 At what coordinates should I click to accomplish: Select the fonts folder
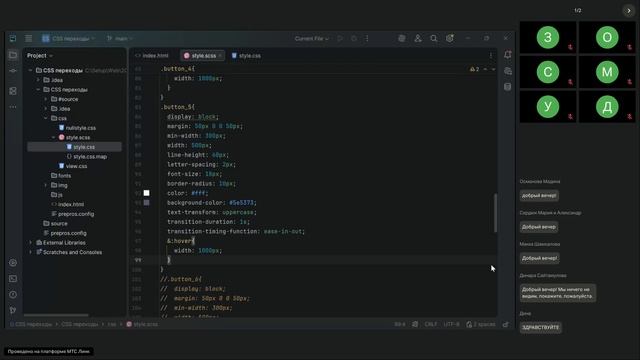(61, 176)
